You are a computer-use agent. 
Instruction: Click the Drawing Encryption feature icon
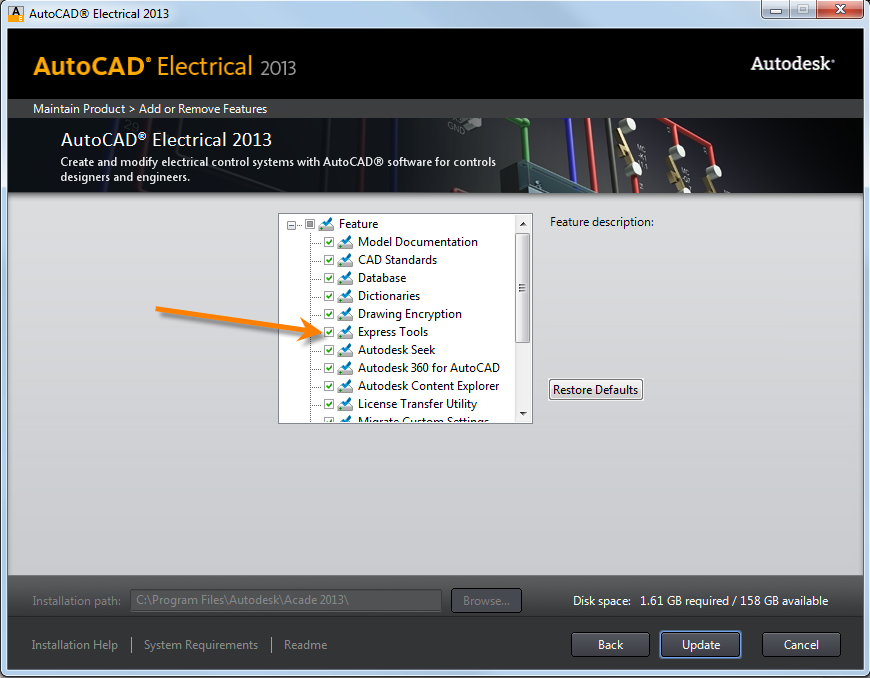345,314
